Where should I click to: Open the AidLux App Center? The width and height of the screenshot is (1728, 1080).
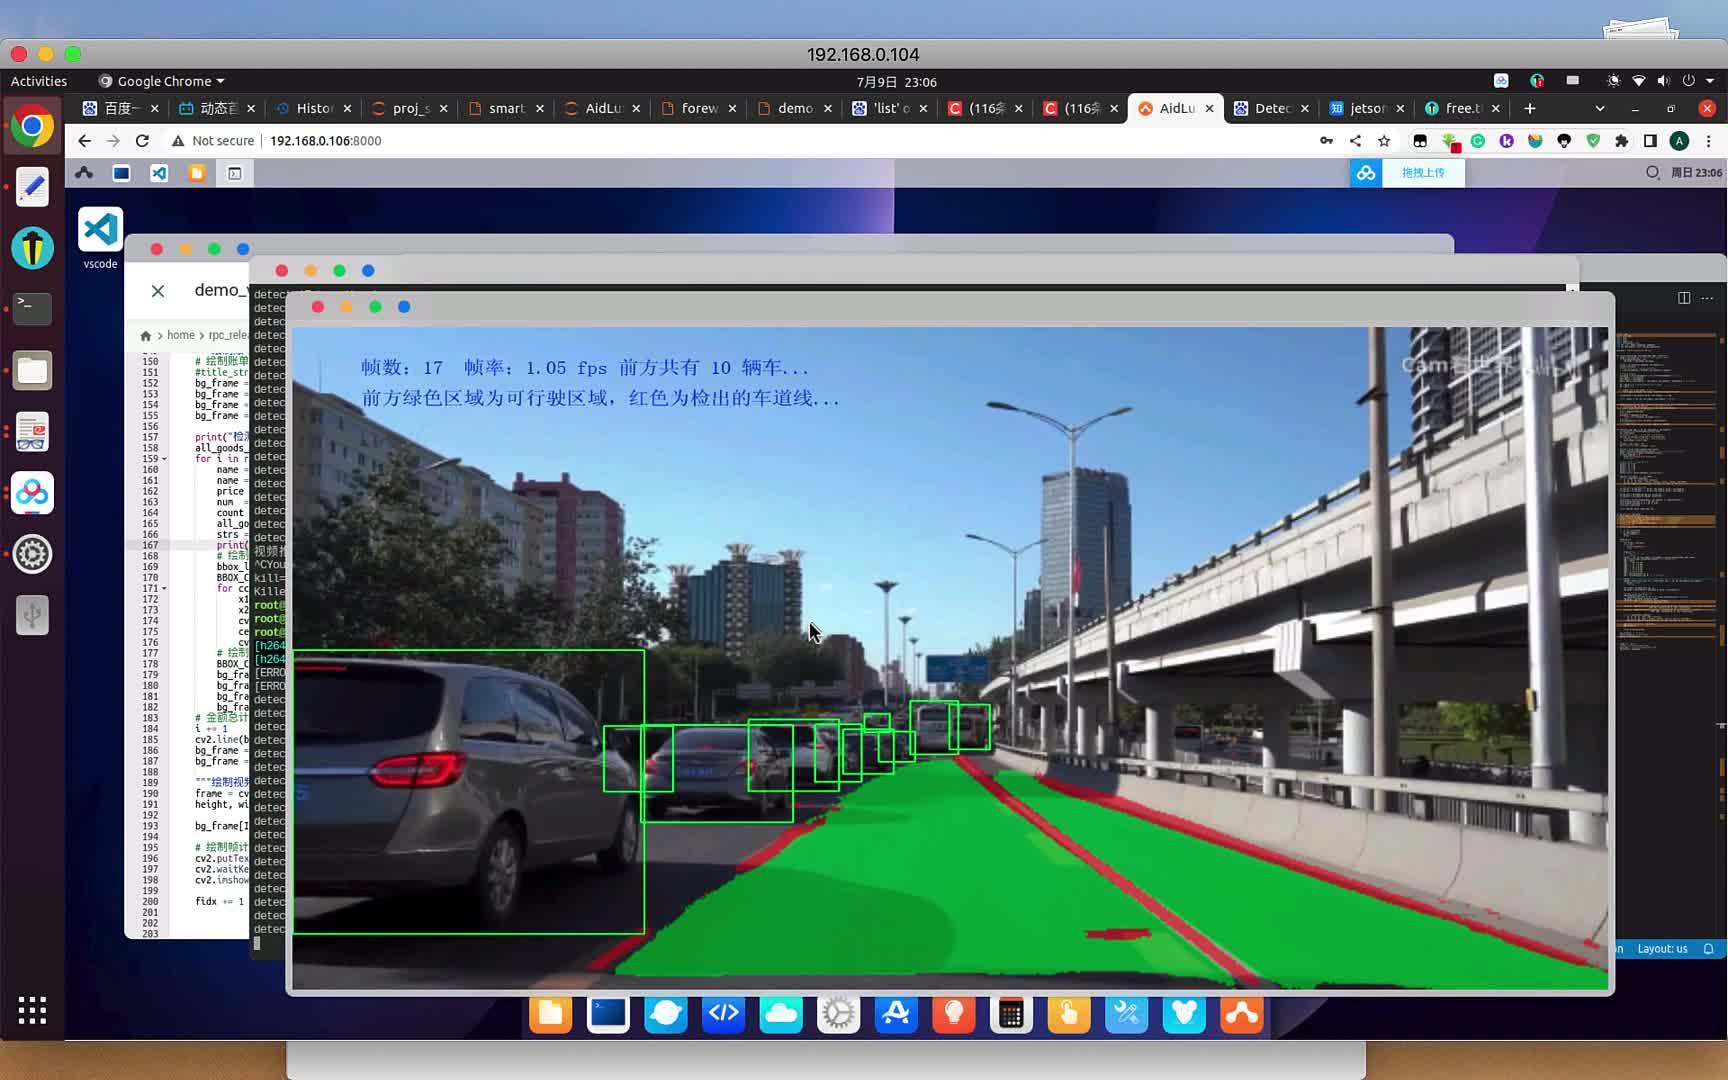tap(896, 1013)
